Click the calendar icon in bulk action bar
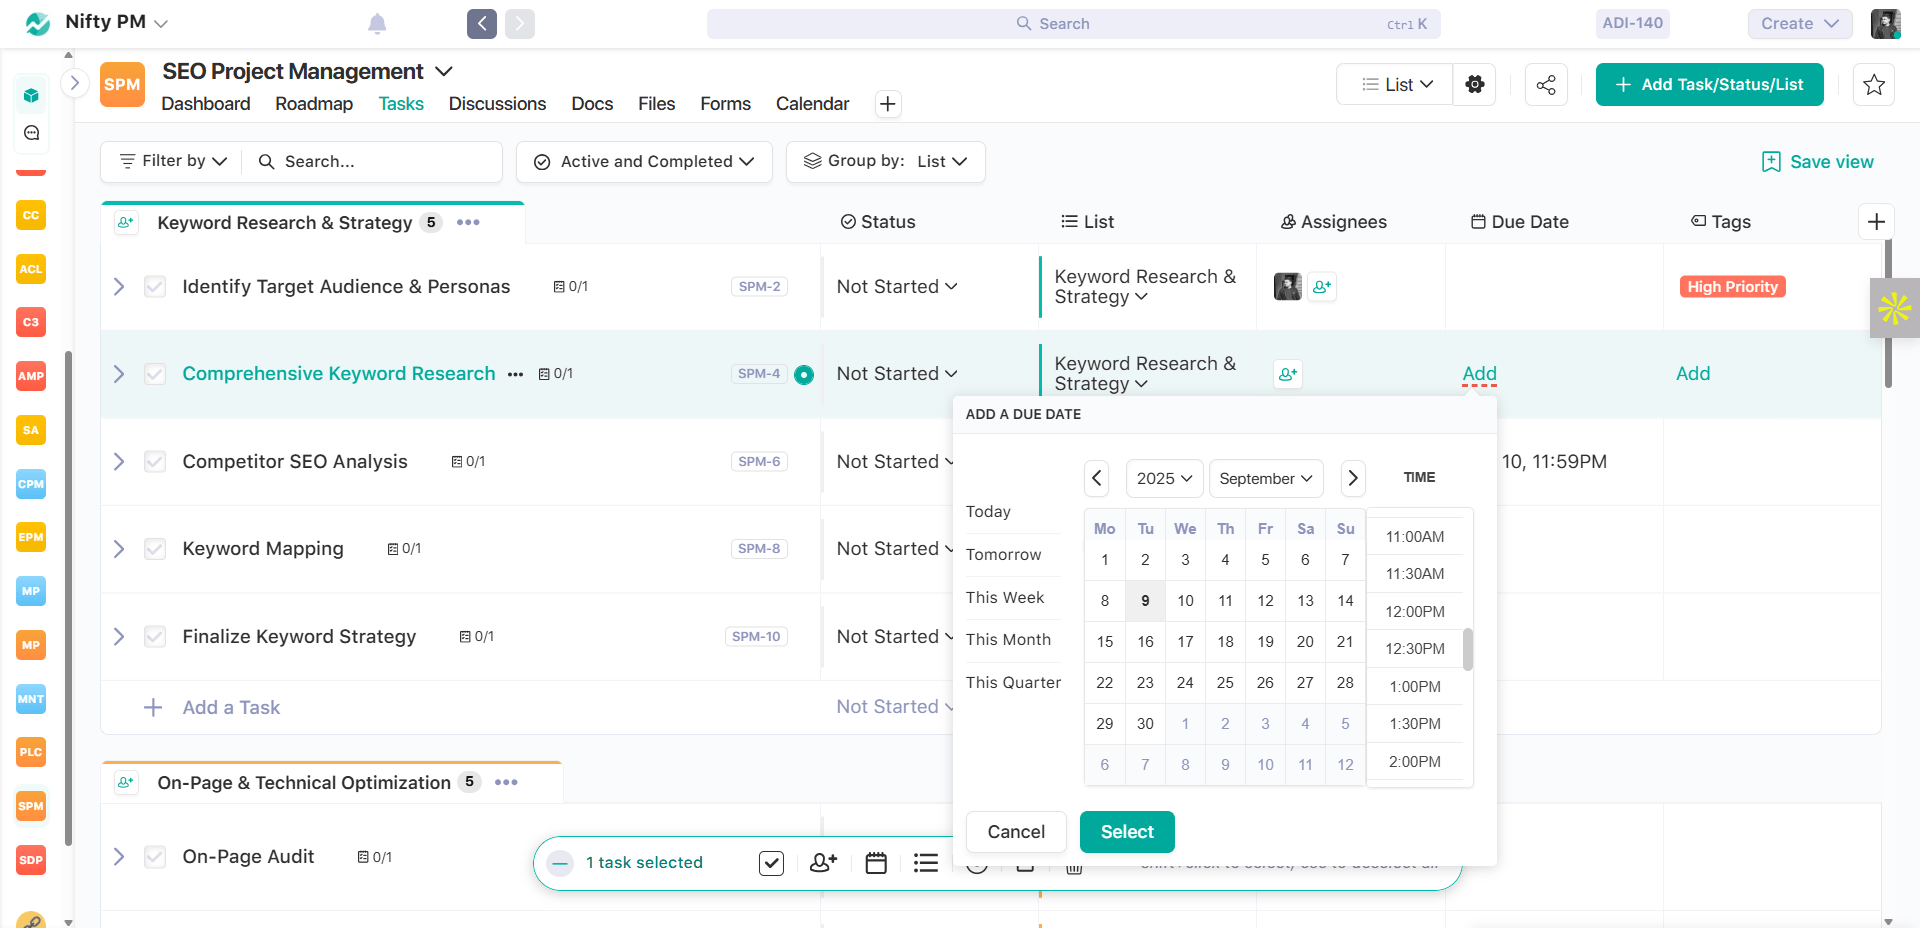This screenshot has width=1920, height=928. tap(876, 863)
